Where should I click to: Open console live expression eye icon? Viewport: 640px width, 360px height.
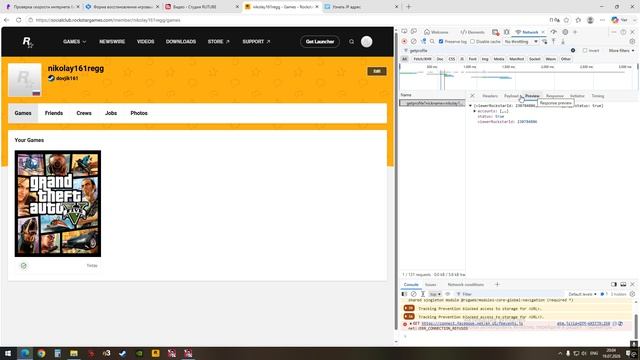(447, 294)
